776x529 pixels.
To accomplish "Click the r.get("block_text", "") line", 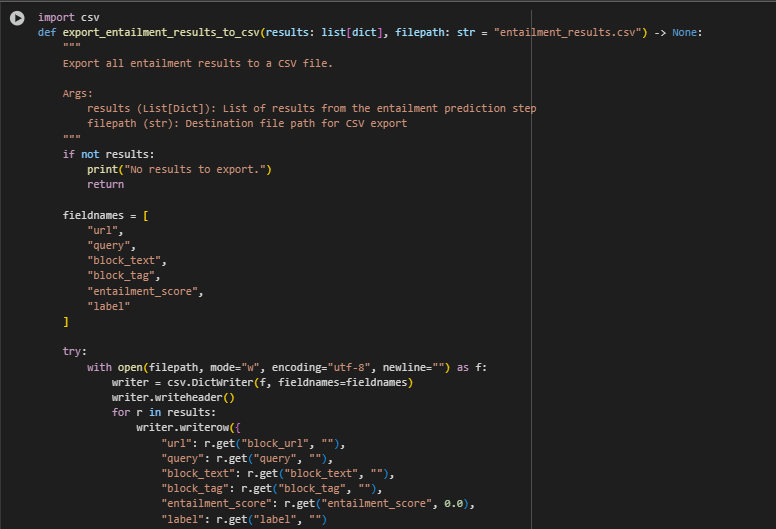I will point(278,474).
